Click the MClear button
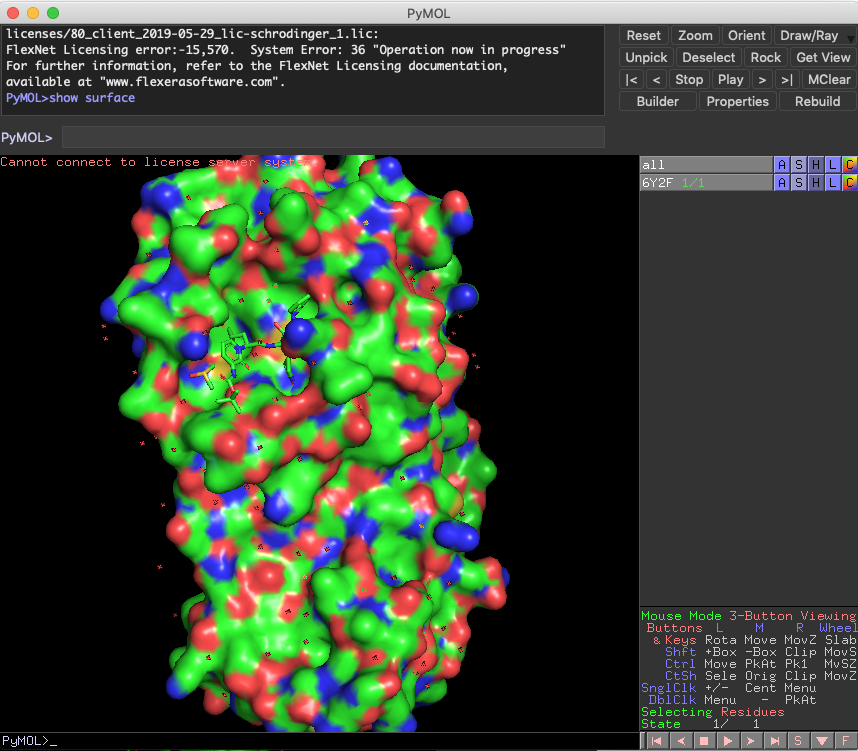This screenshot has height=751, width=858. 829,79
